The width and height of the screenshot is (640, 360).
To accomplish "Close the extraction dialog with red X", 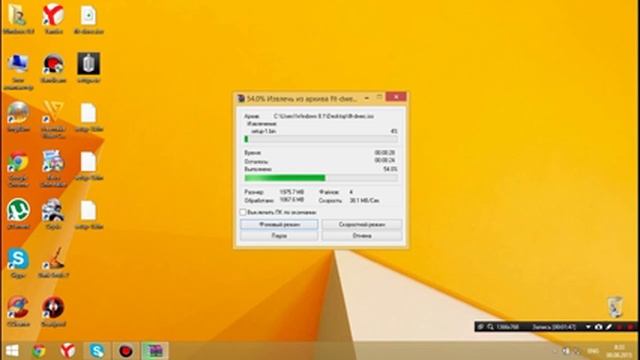I will tap(396, 97).
